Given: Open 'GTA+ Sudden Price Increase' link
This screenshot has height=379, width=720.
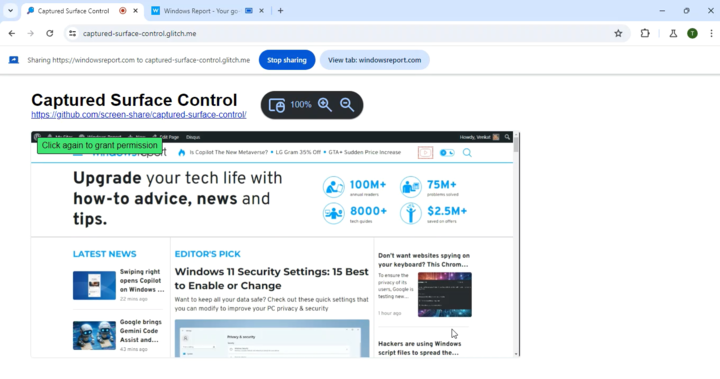Looking at the screenshot, I should tap(365, 152).
